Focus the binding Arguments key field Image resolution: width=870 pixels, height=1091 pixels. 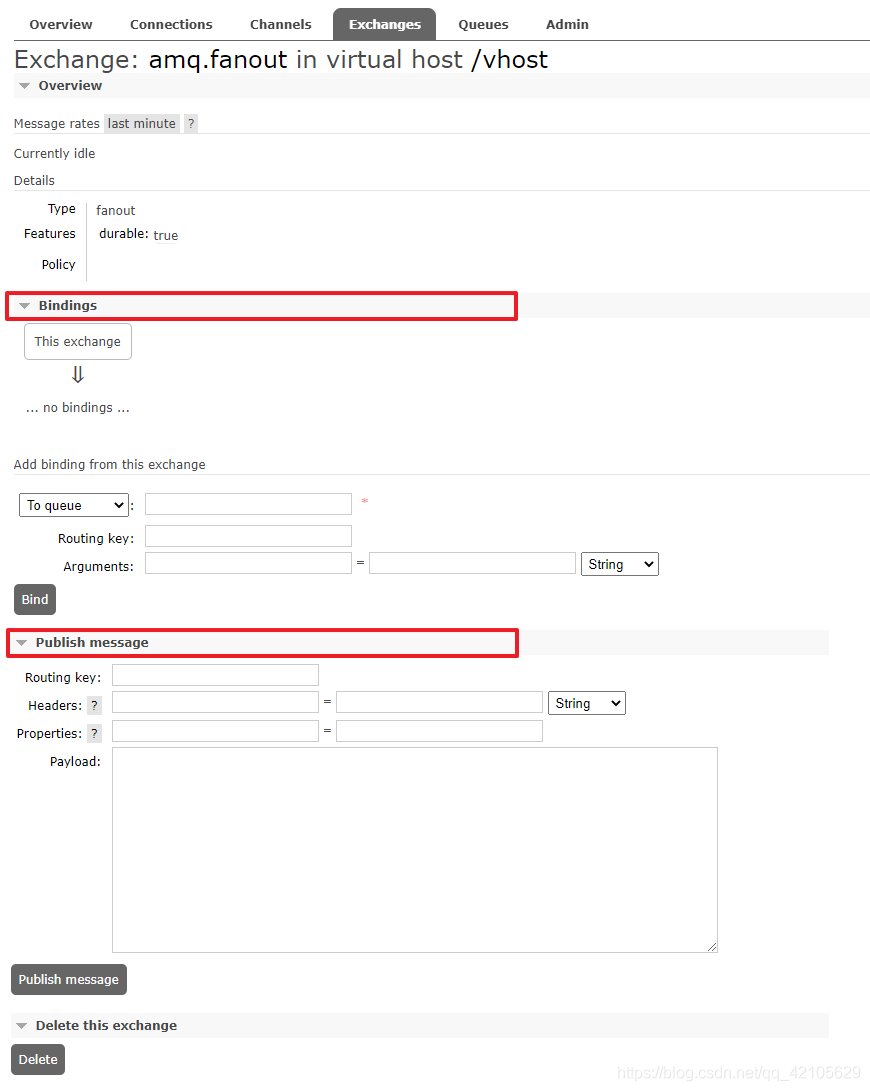pos(248,563)
